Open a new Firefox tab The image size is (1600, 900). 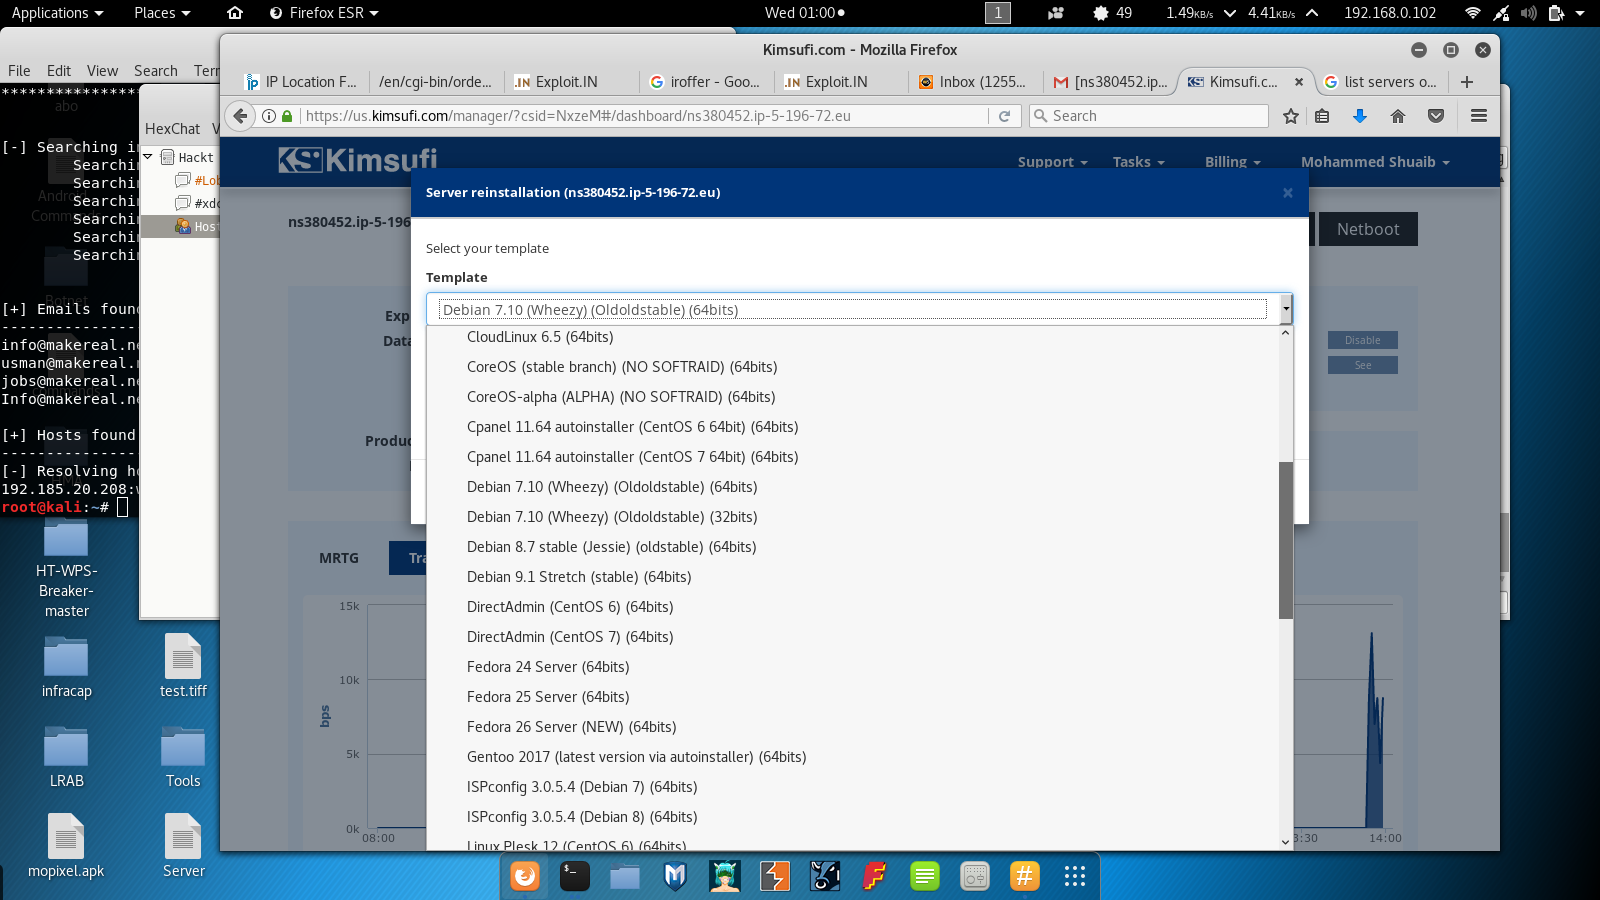pos(1467,82)
